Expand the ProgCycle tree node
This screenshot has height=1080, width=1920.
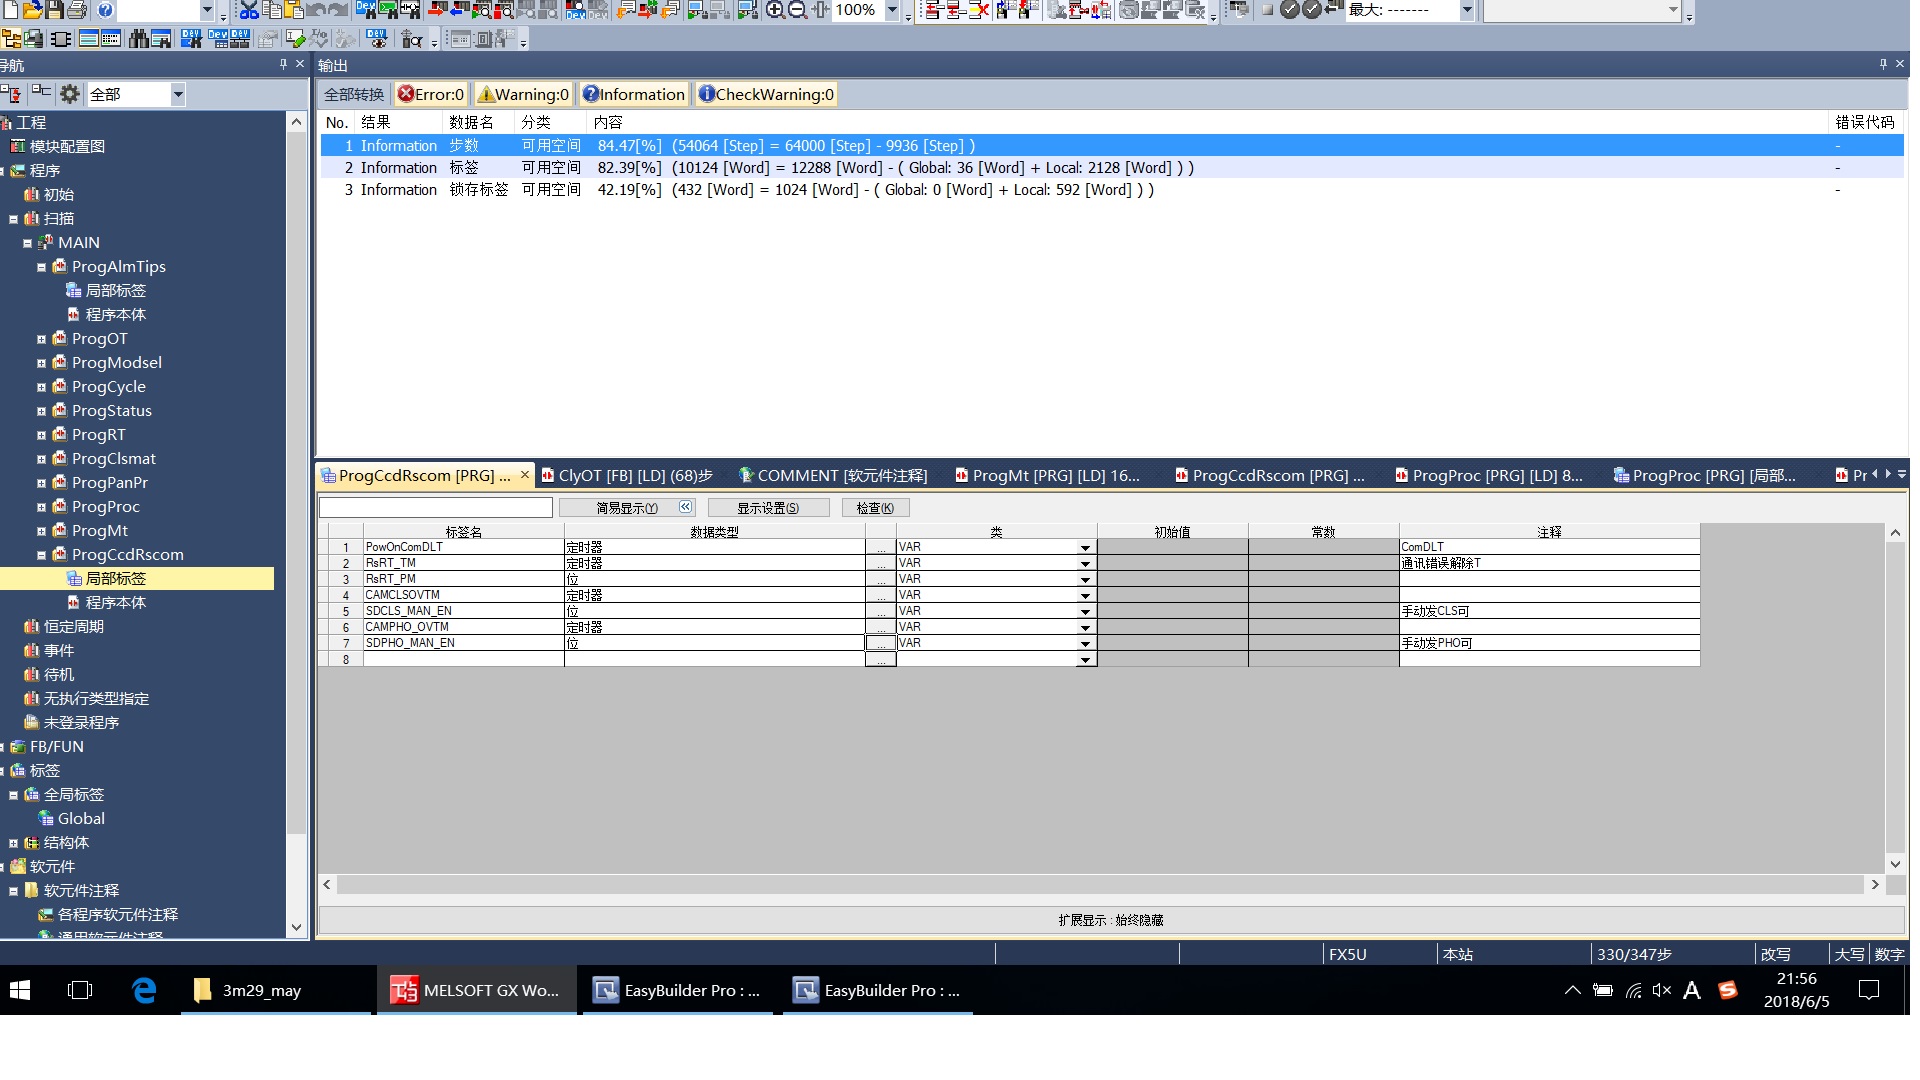click(42, 387)
